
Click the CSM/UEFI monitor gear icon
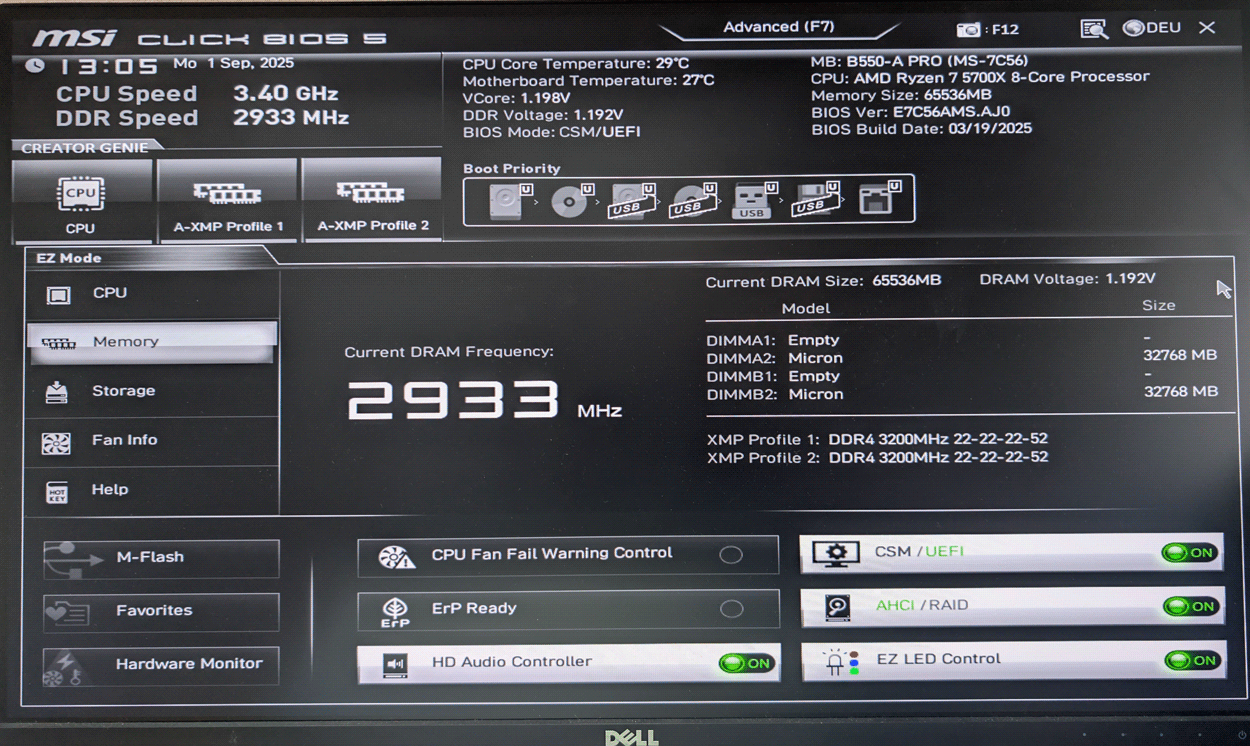(836, 553)
